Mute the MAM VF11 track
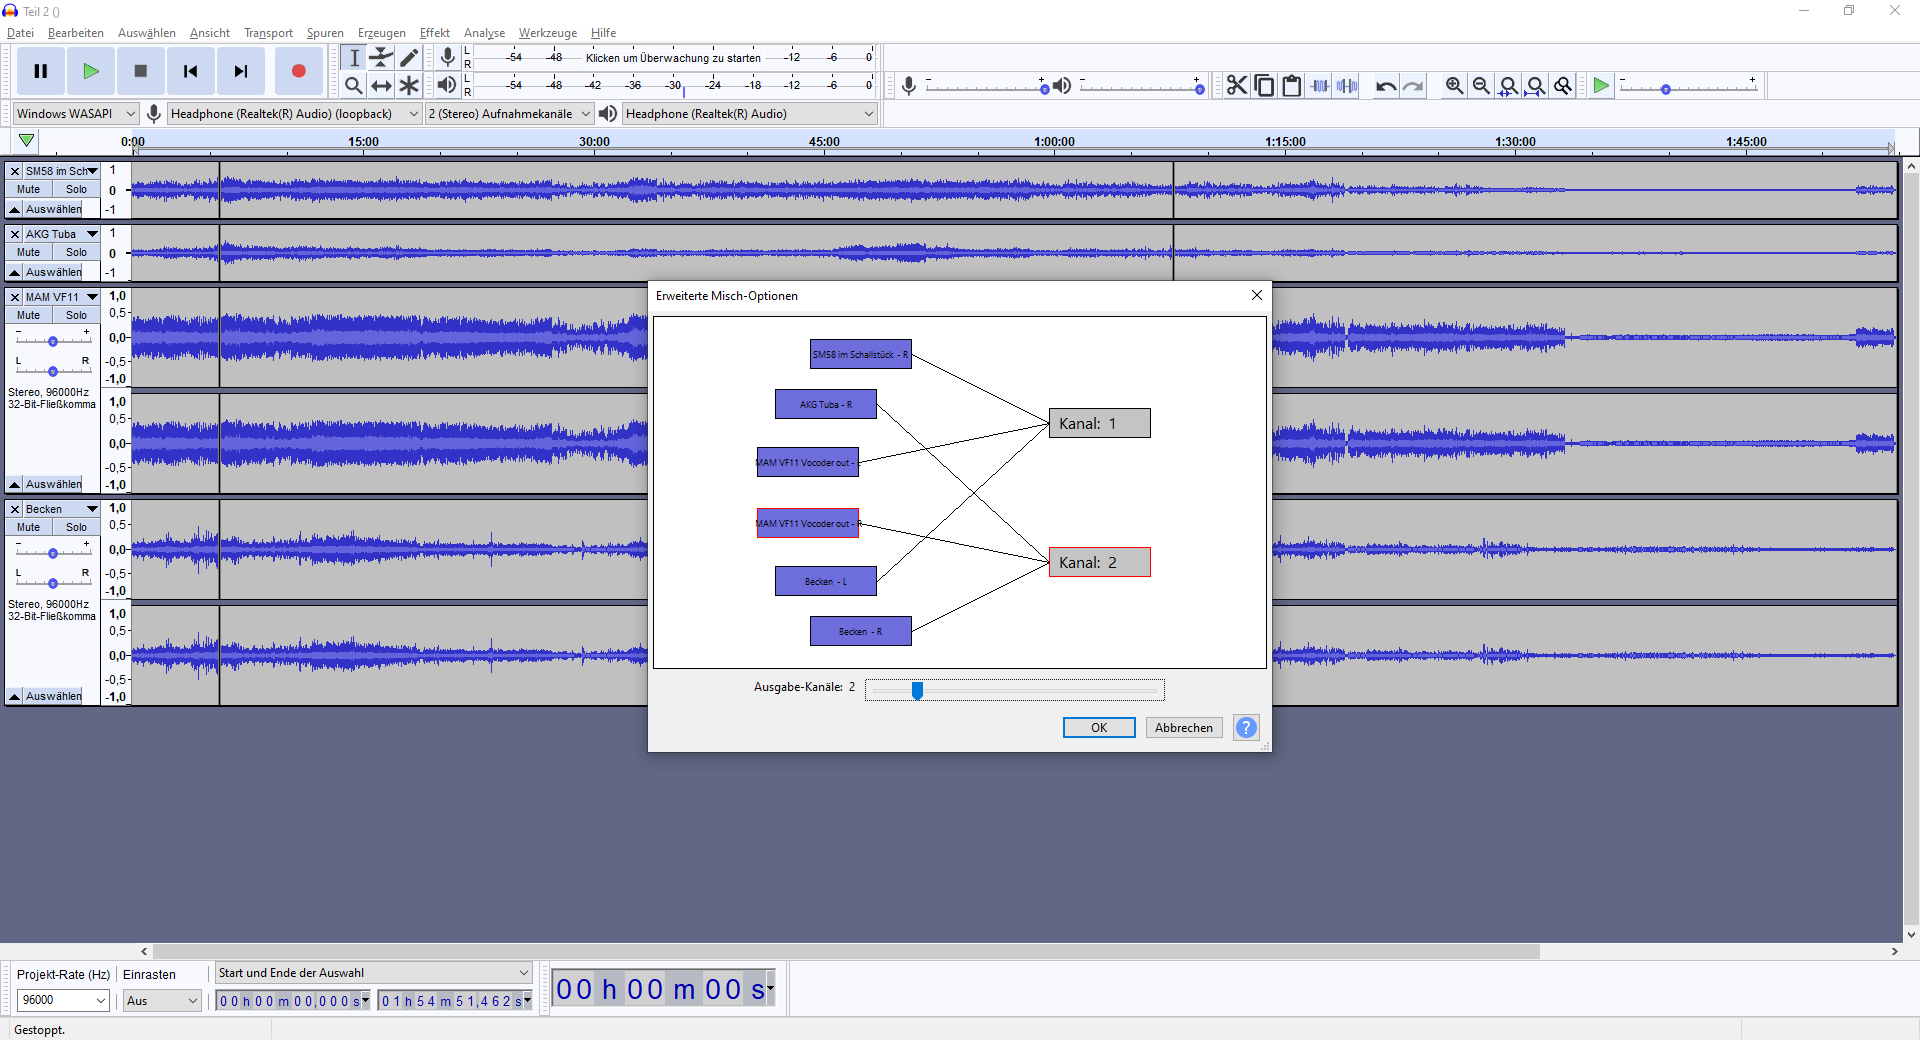The width and height of the screenshot is (1920, 1040). pos(29,315)
